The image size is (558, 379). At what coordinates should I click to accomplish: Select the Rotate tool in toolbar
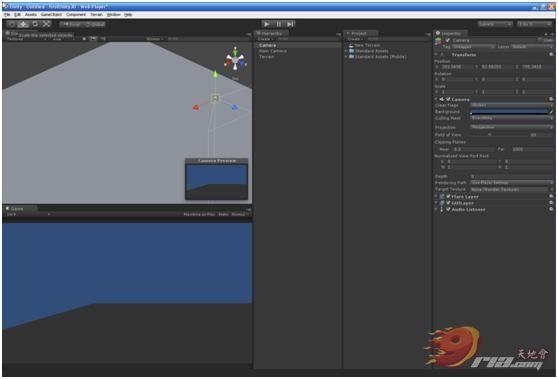[35, 24]
